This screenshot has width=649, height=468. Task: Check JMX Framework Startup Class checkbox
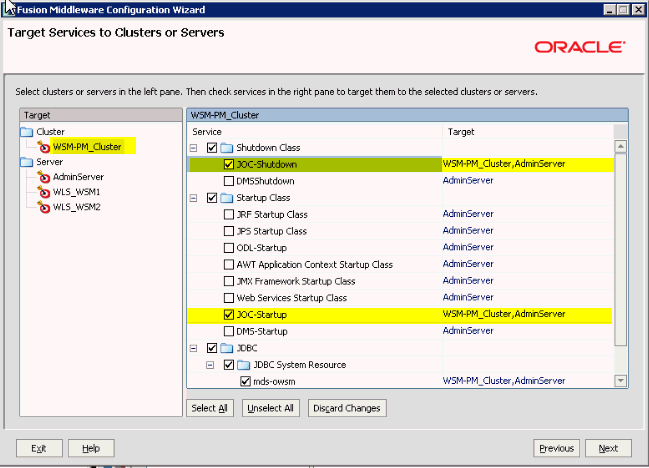[228, 281]
